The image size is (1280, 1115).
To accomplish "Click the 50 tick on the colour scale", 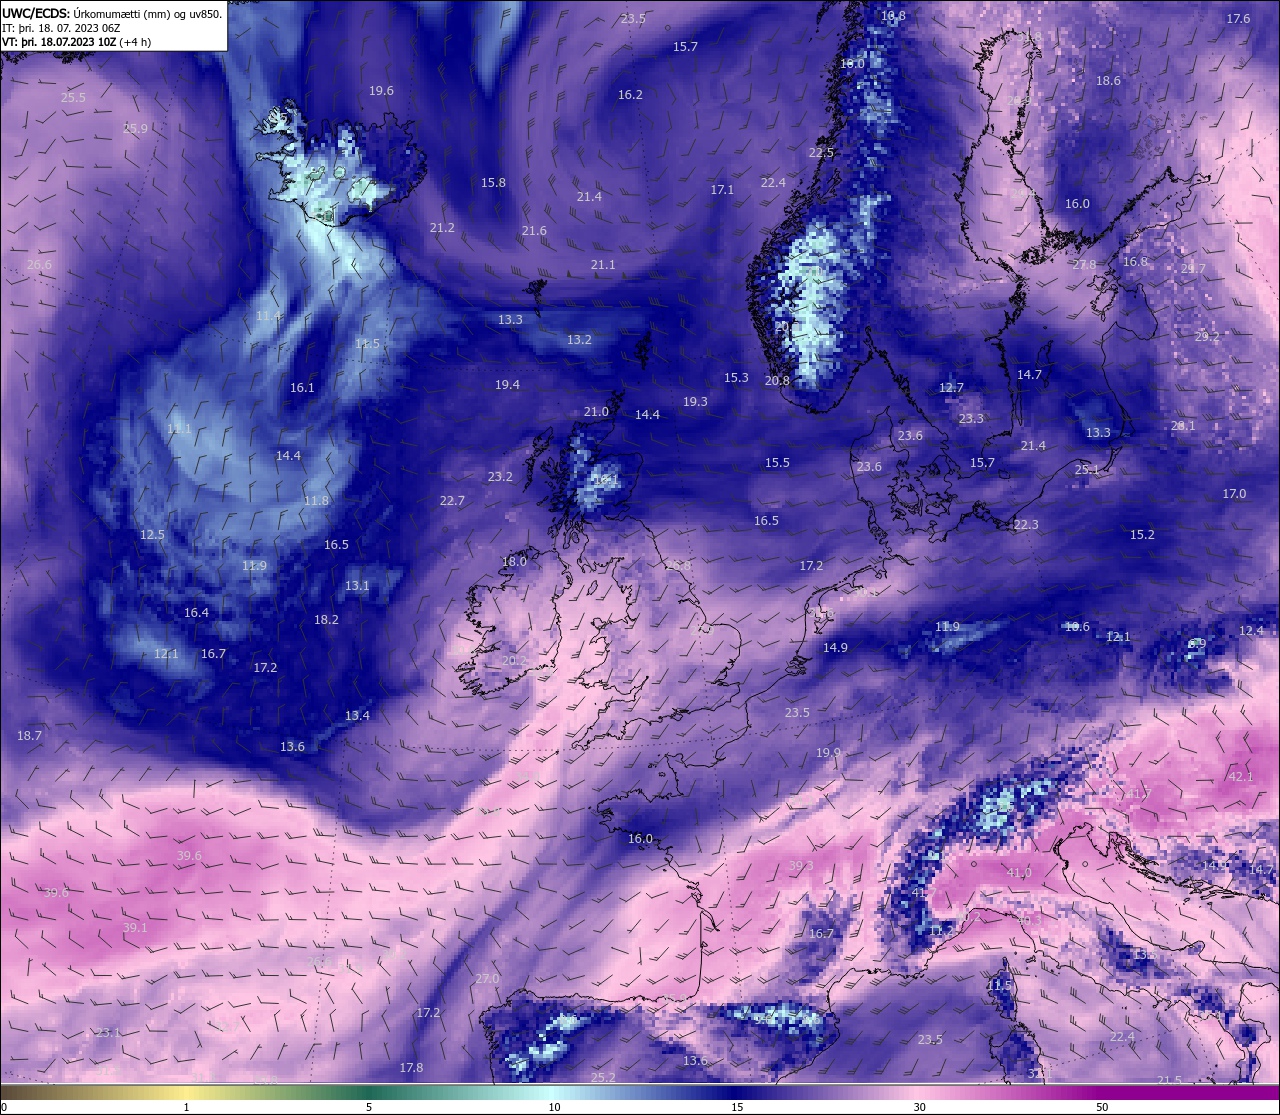I will pos(1101,1107).
